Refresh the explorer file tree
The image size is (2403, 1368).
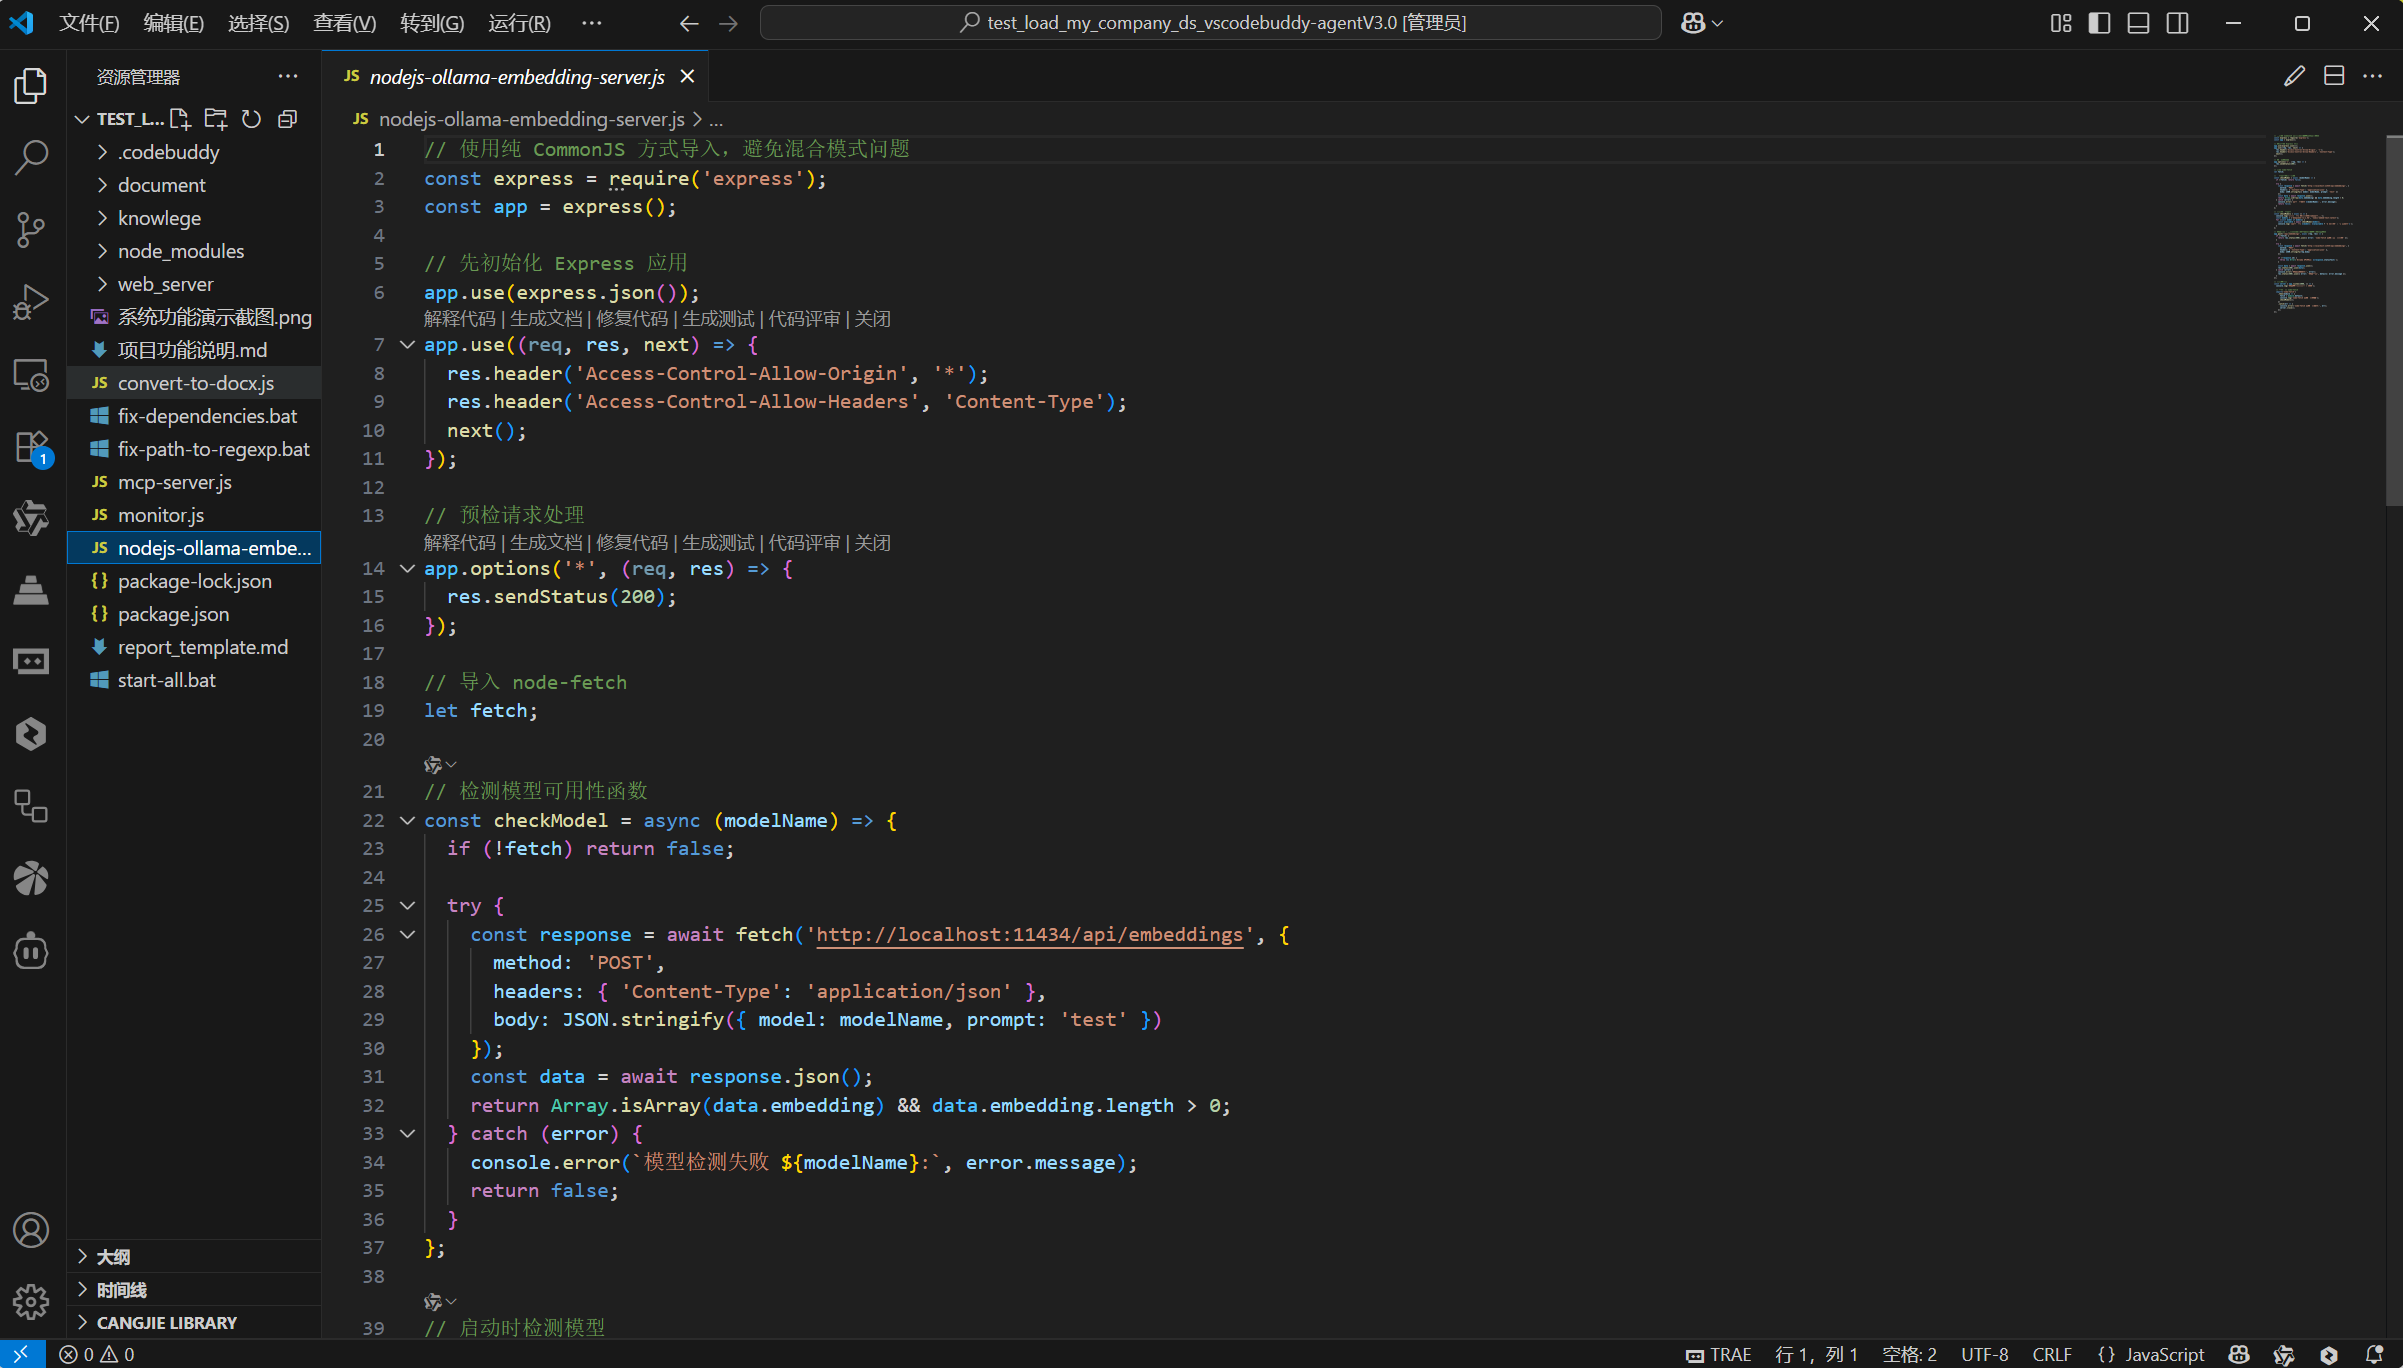pyautogui.click(x=251, y=119)
